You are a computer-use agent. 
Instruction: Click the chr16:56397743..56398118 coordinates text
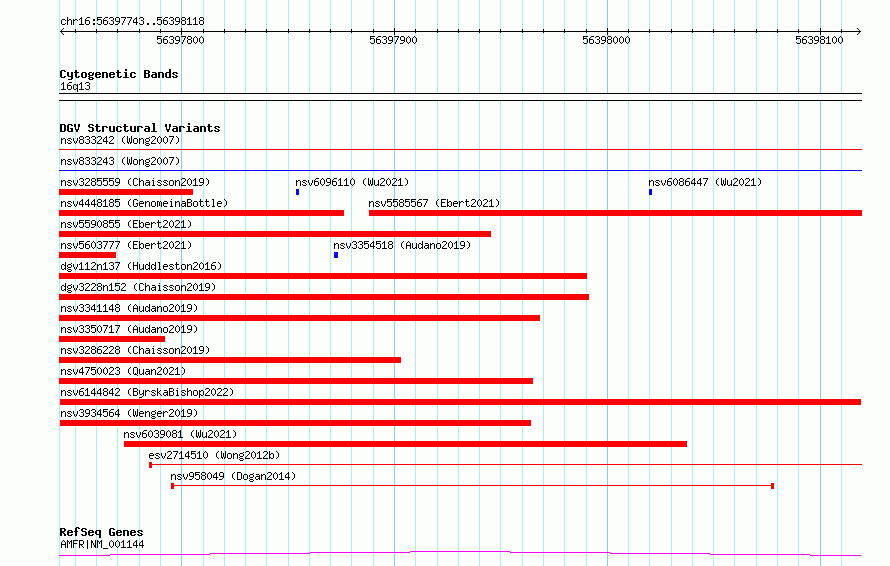click(x=132, y=22)
